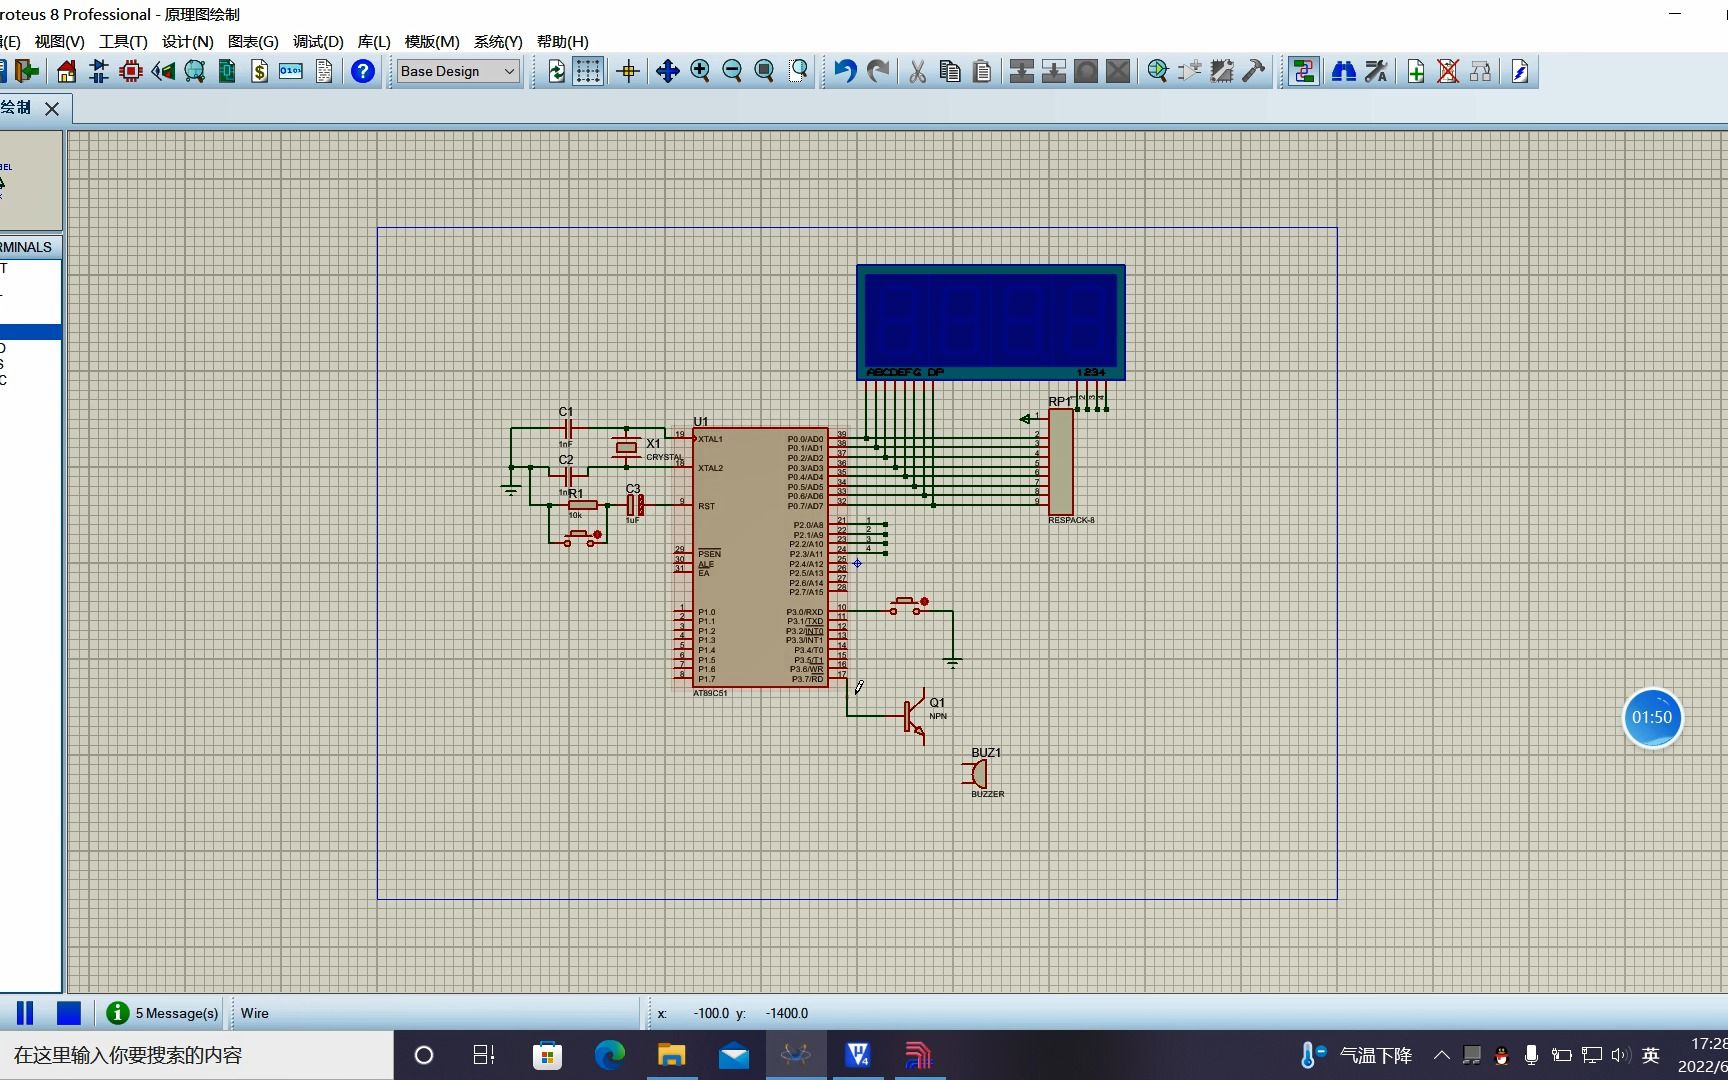Click the Zoom to fit sheet icon
This screenshot has height=1080, width=1728.
coord(764,71)
